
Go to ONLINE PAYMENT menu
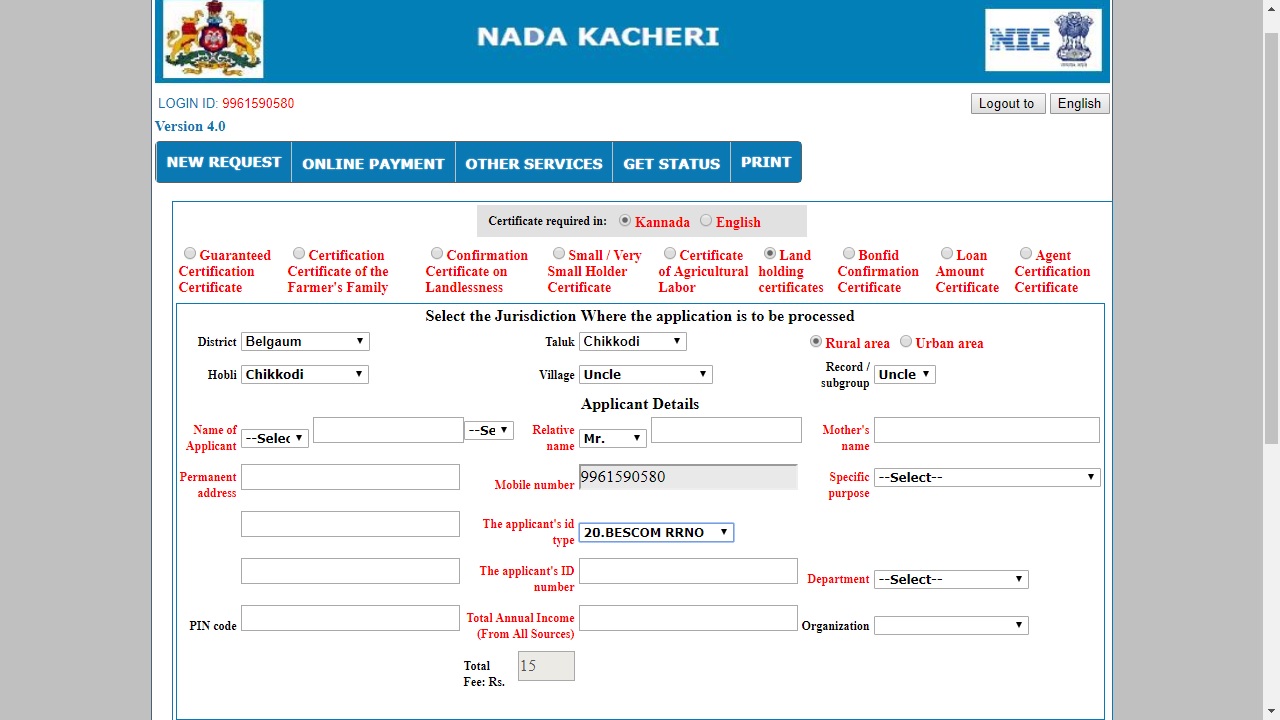point(373,163)
